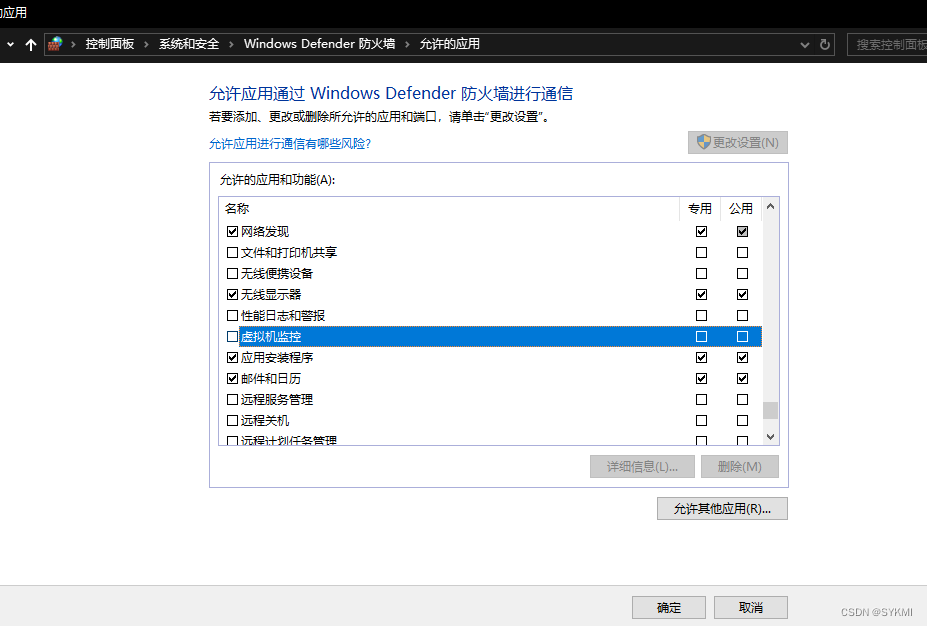
Task: Go to 系统和安全 breadcrumb
Action: (189, 44)
